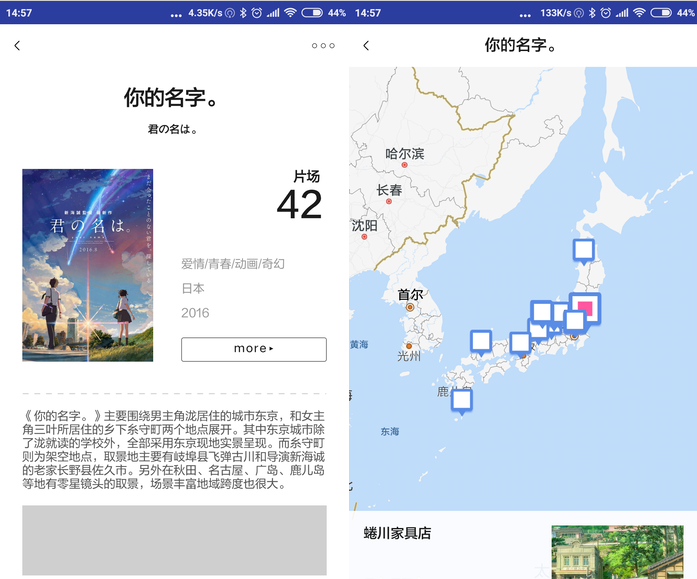Tap the Wi-Fi icon on the map screen status bar
The image size is (697, 579).
click(638, 13)
